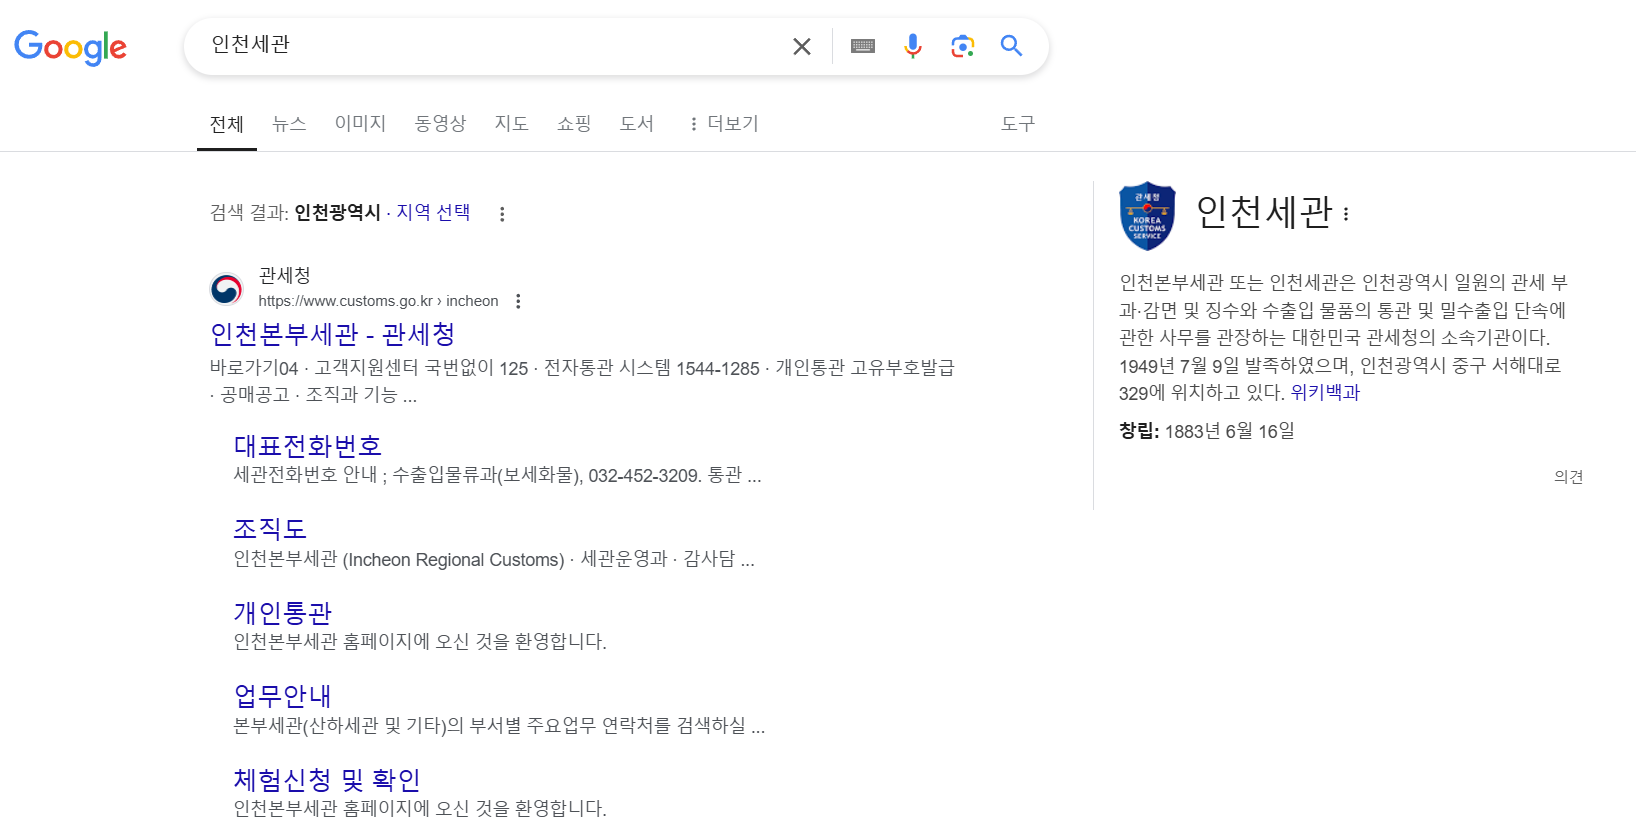Select the 전체 tab

click(227, 124)
